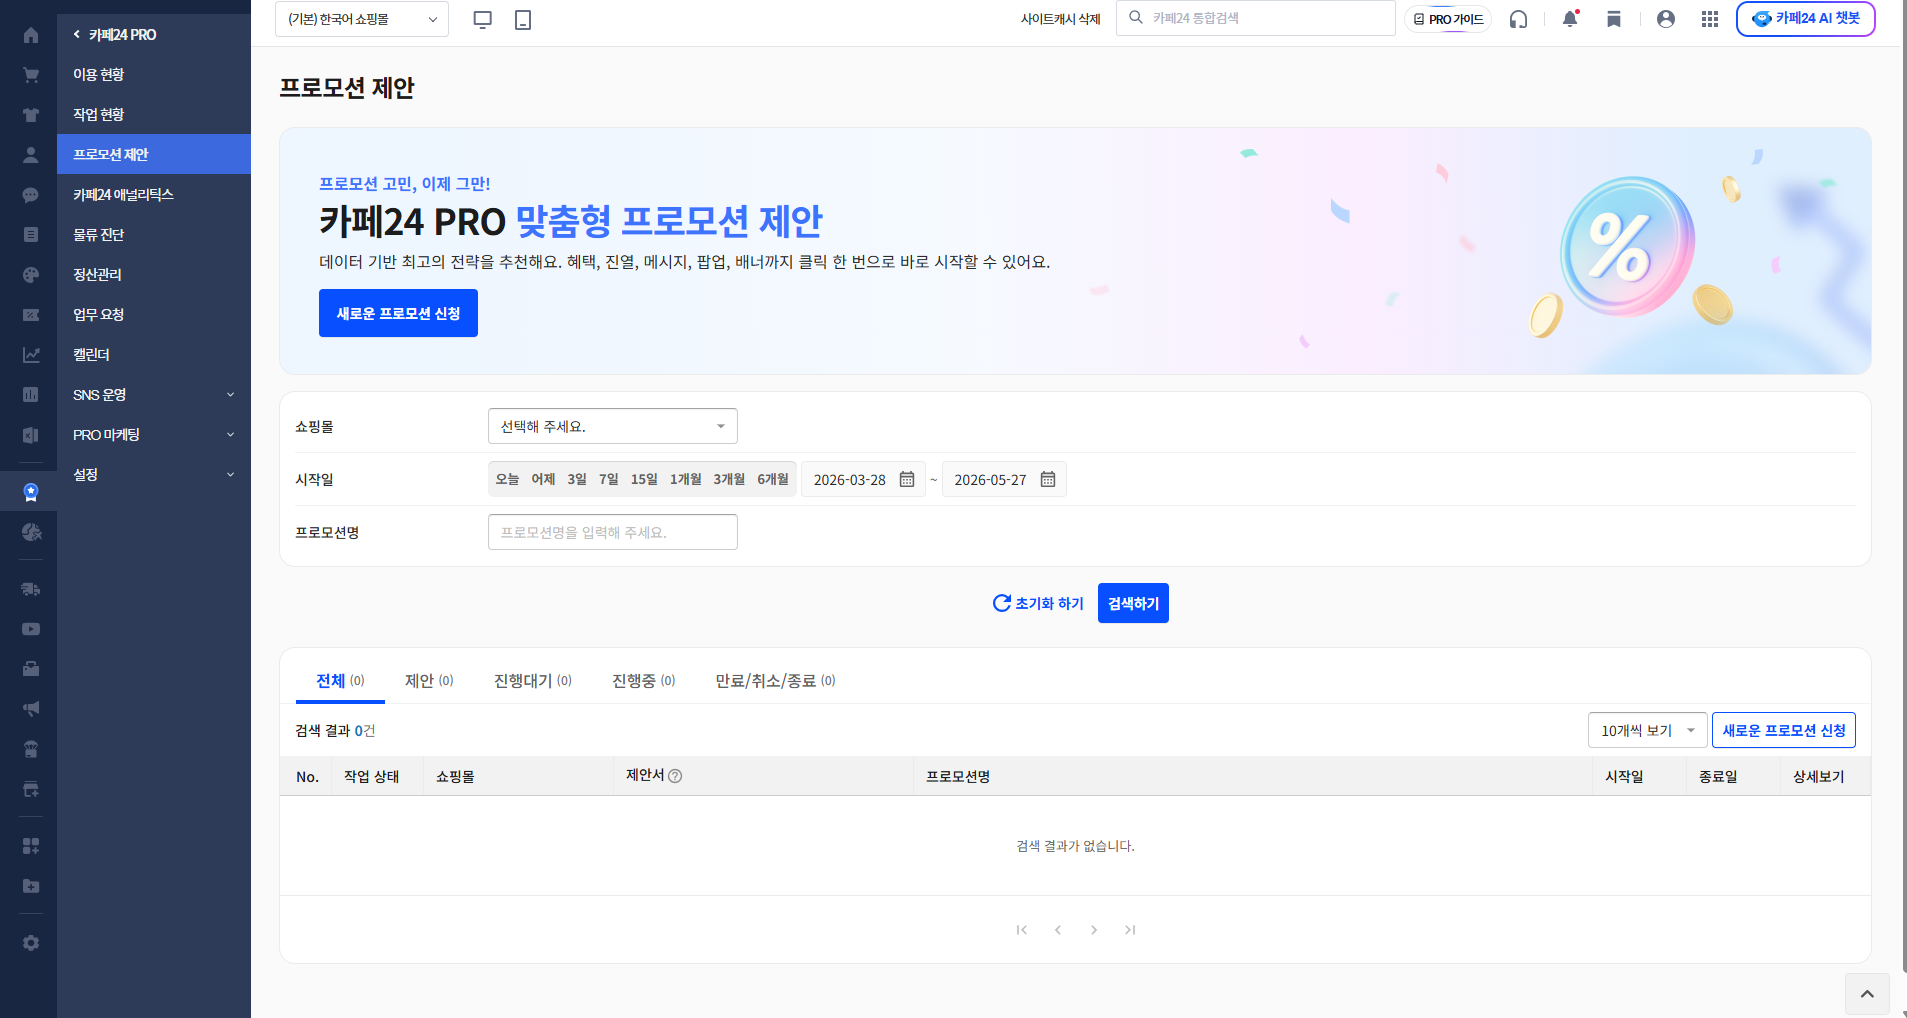Open the Excel-style file sidebar icon

(31, 435)
